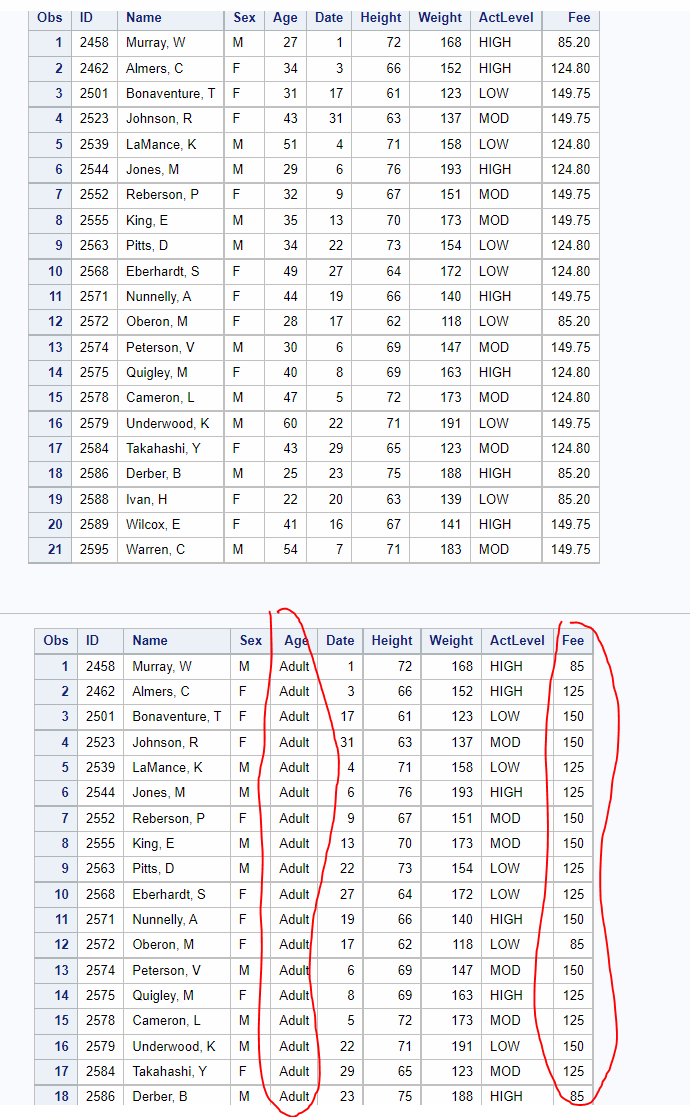Select Adult cell in Peterson, V row
690x1117 pixels.
[x=294, y=971]
